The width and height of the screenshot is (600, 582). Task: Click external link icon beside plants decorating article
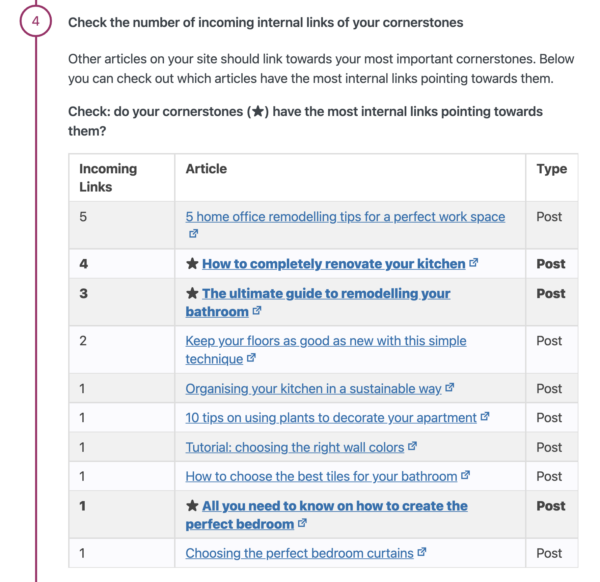485,416
